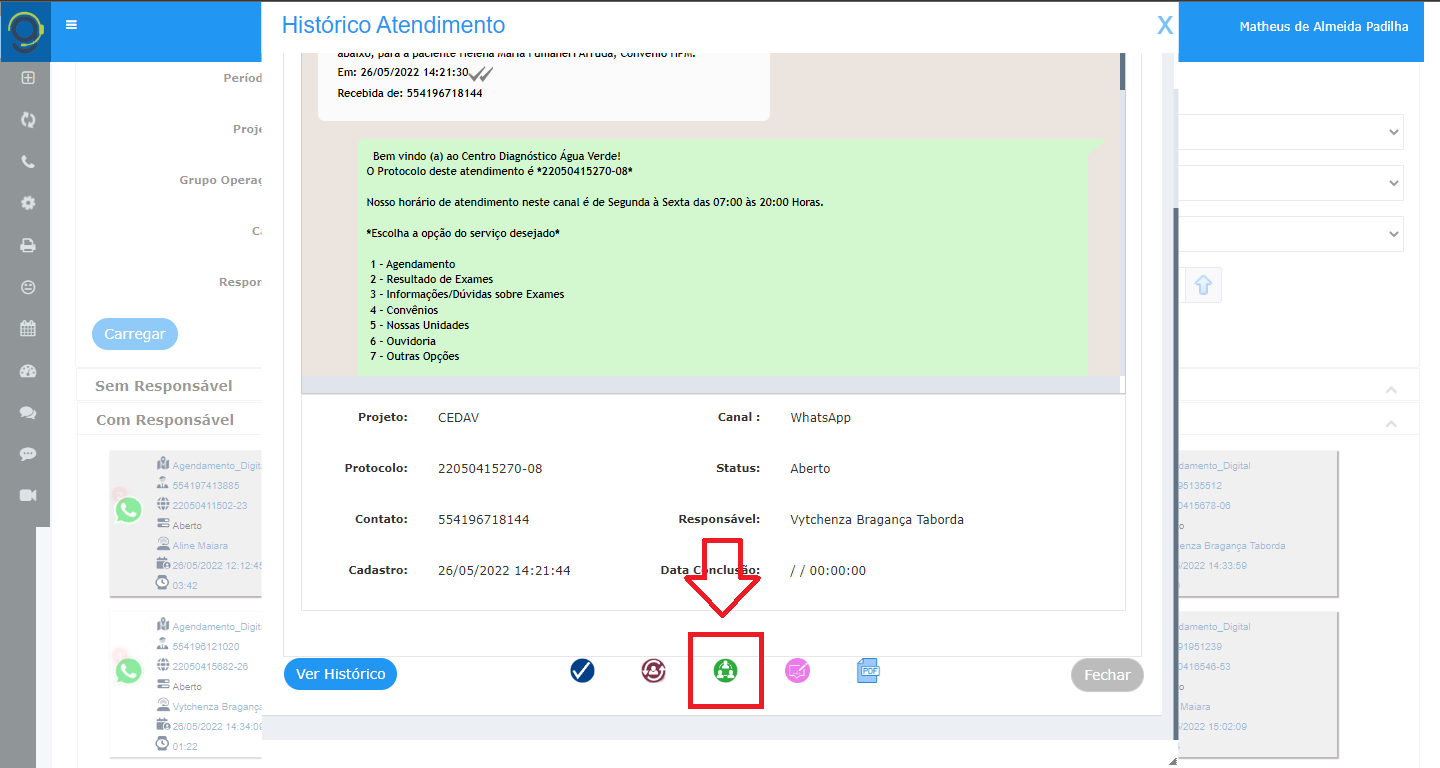Open the second dropdown on the right

tap(1290, 183)
